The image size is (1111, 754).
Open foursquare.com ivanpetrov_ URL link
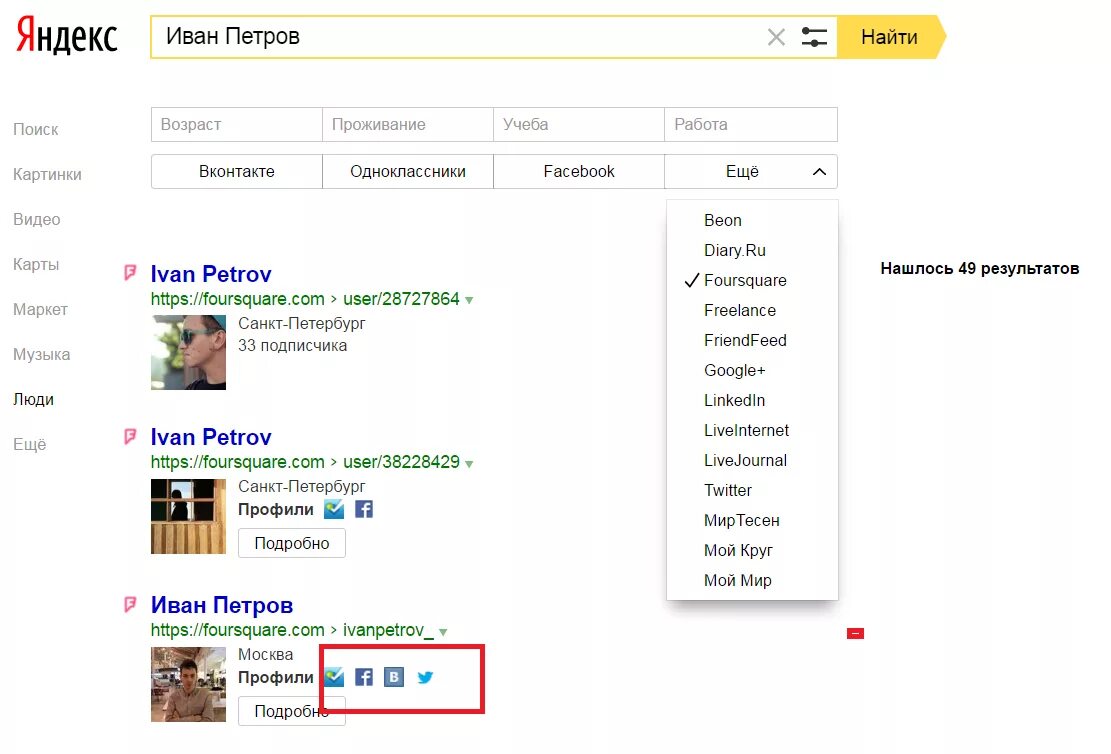(x=292, y=630)
